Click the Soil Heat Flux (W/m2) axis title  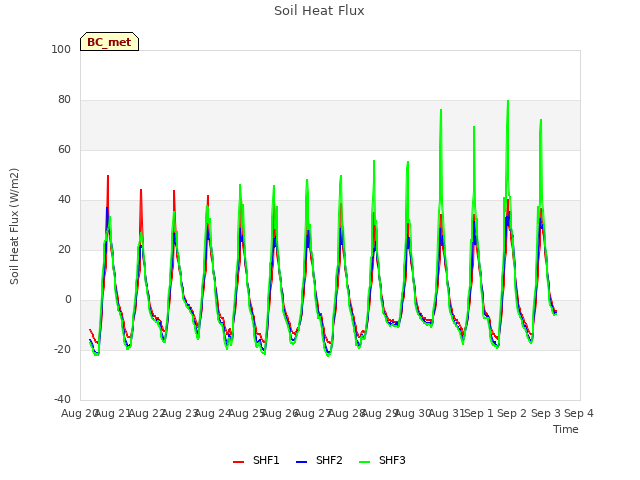pos(14,226)
